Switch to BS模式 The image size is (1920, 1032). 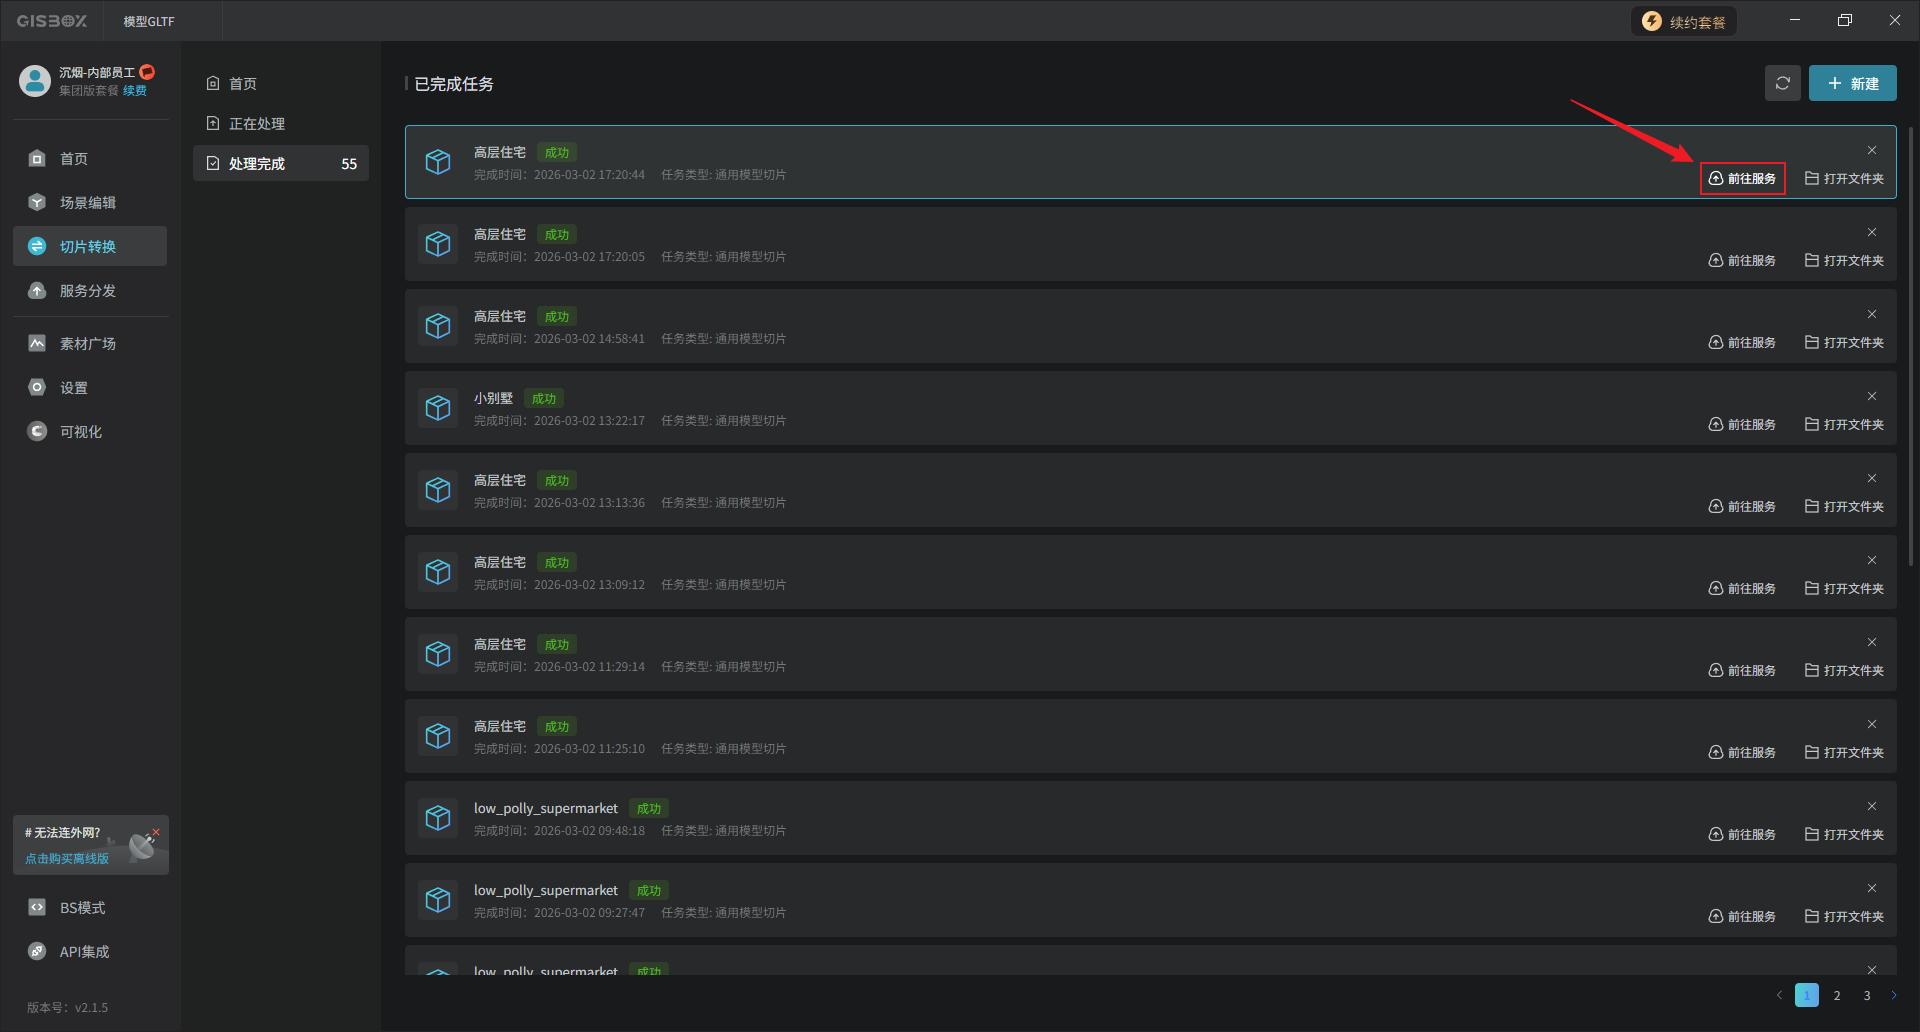coord(82,908)
